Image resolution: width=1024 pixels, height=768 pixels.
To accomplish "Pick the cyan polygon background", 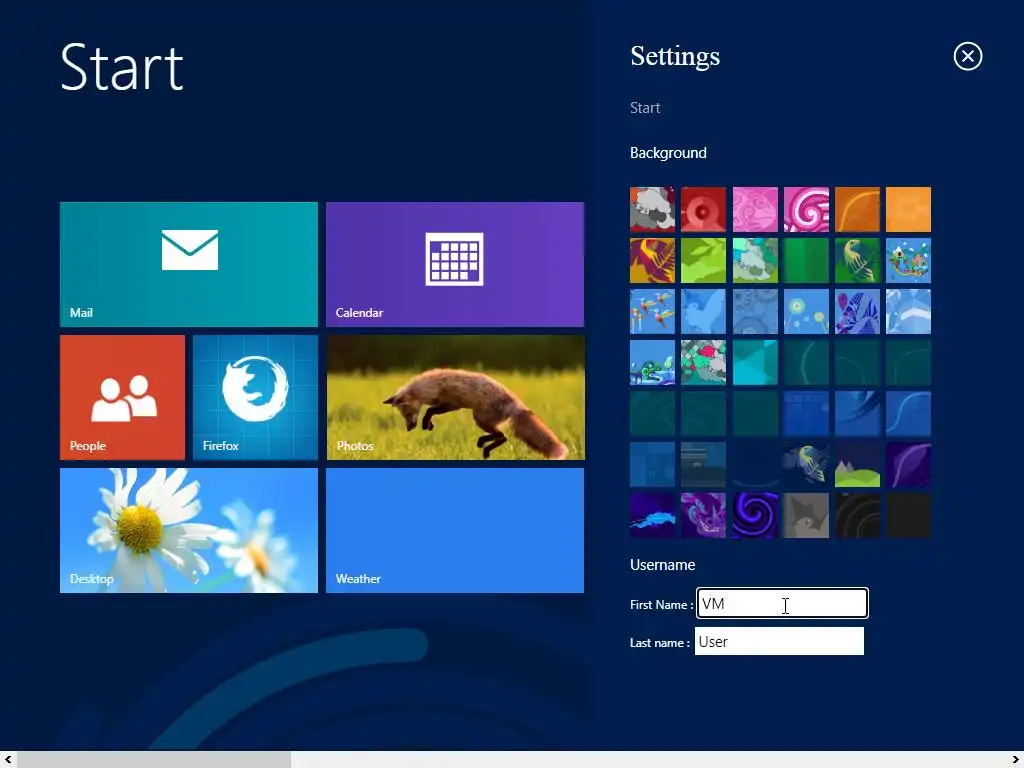I will (x=755, y=362).
